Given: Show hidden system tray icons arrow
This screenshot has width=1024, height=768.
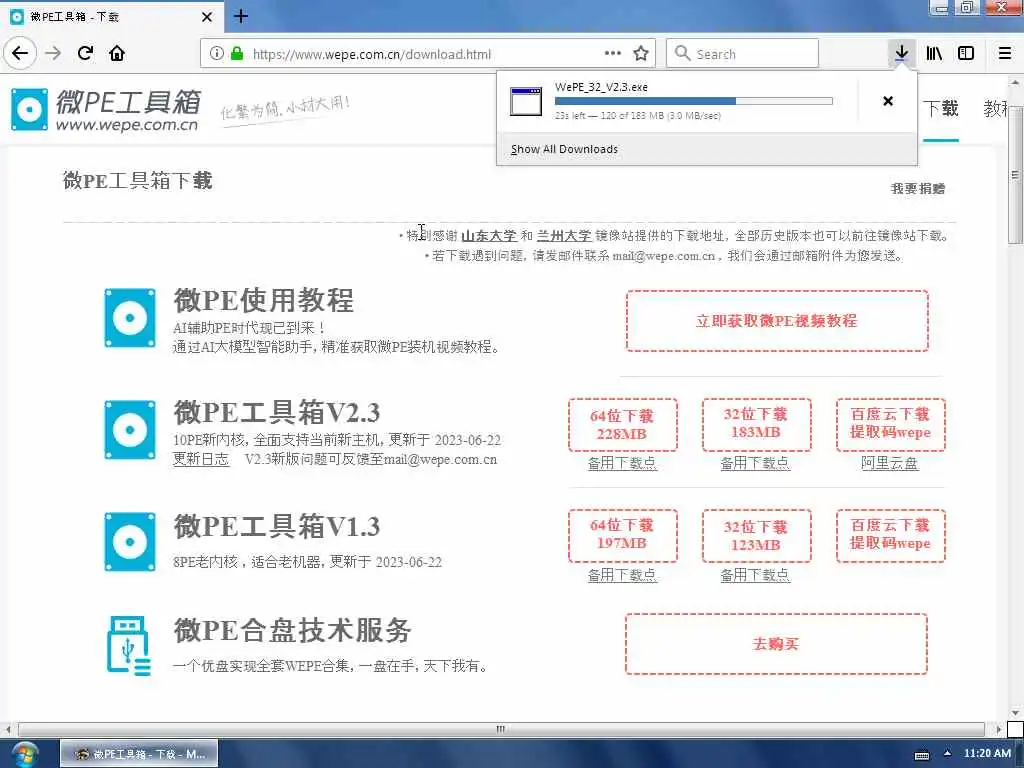Looking at the screenshot, I should (948, 753).
